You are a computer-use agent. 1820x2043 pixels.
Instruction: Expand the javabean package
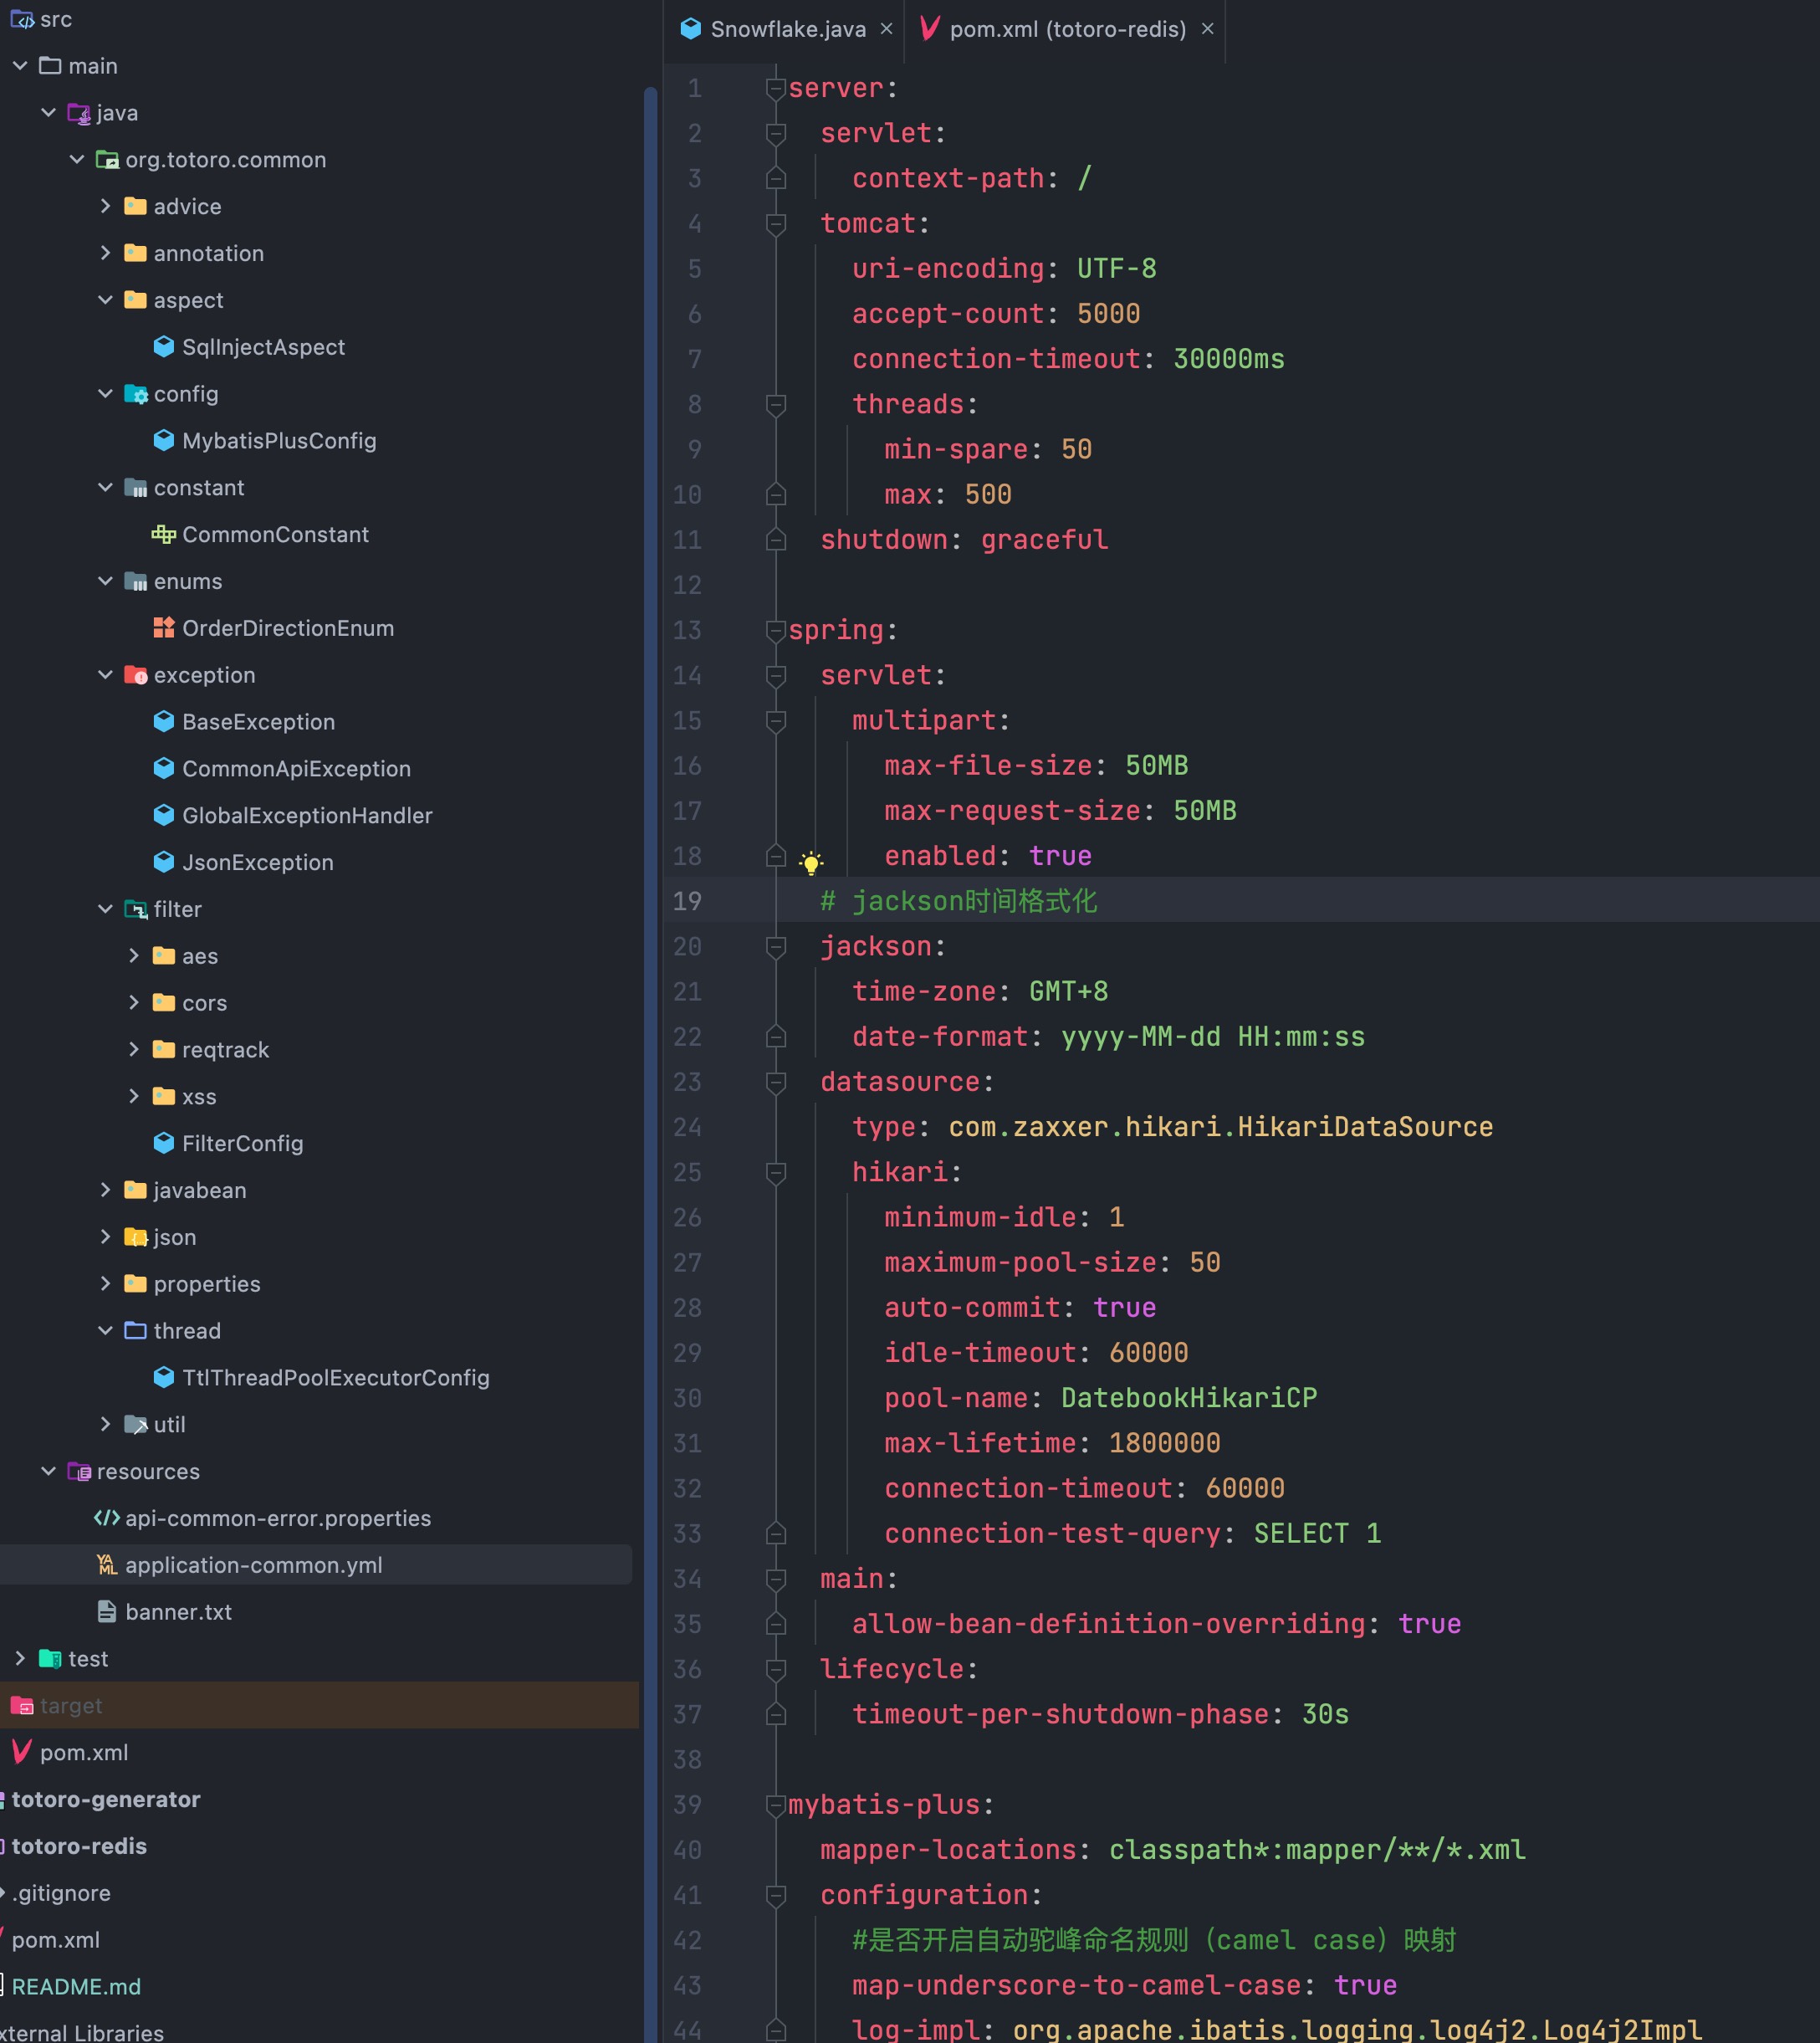point(105,1189)
